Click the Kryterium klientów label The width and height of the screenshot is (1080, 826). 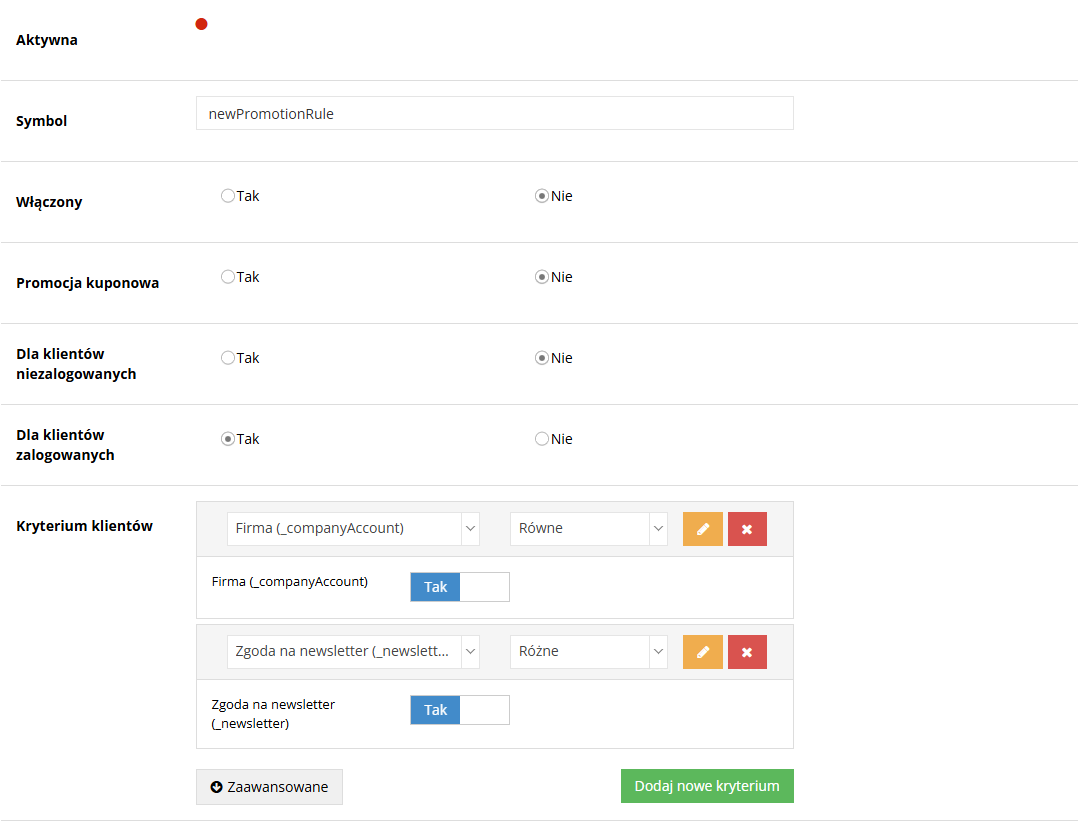pos(85,526)
